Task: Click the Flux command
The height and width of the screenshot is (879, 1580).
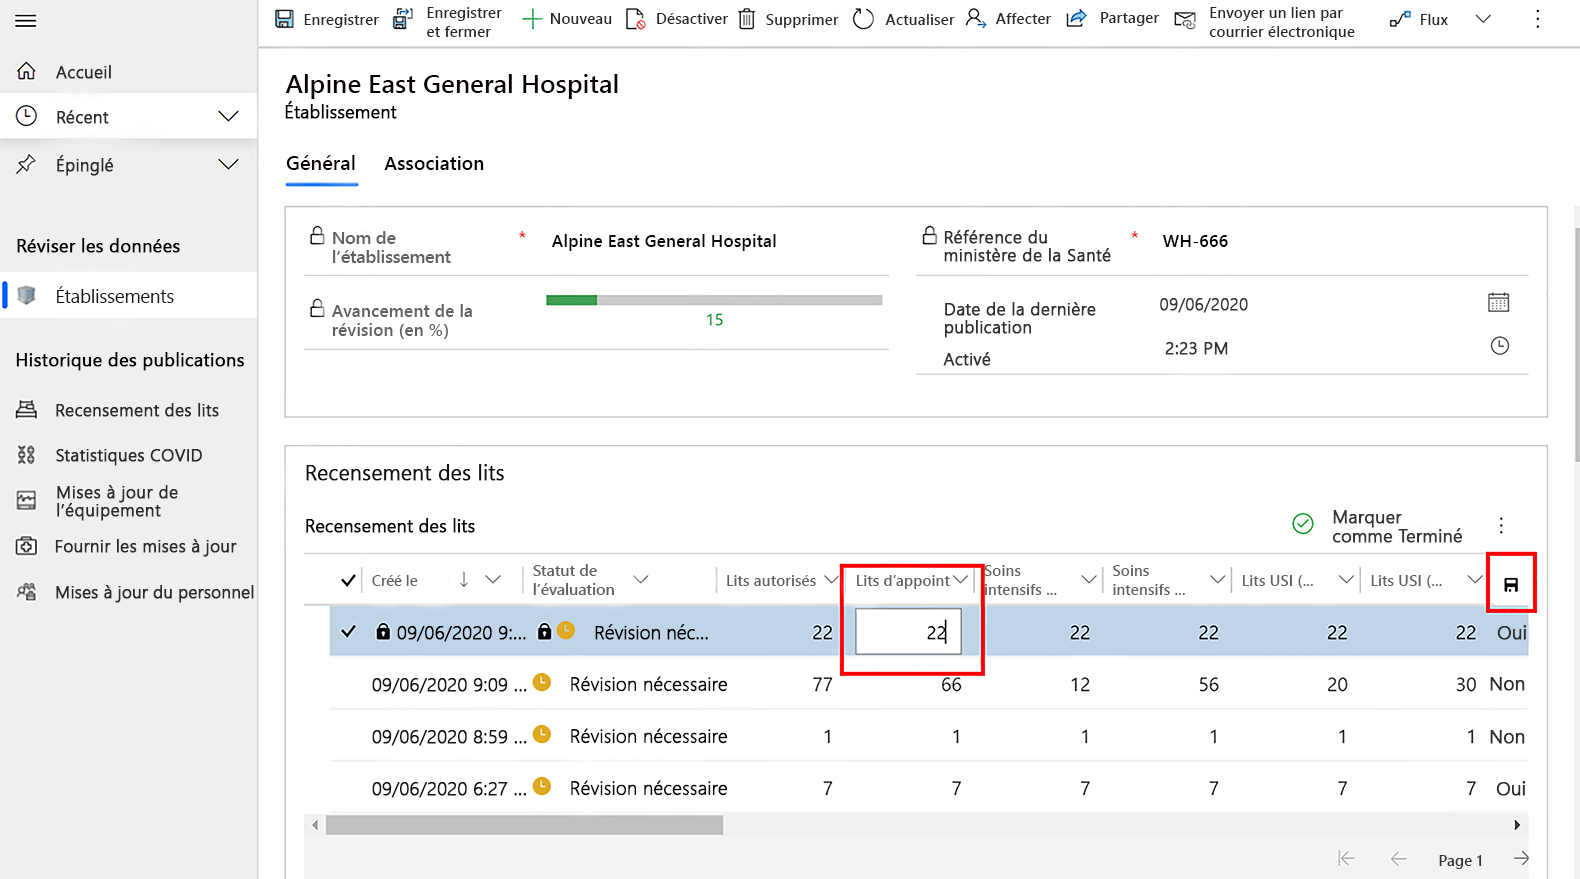Action: [1419, 19]
